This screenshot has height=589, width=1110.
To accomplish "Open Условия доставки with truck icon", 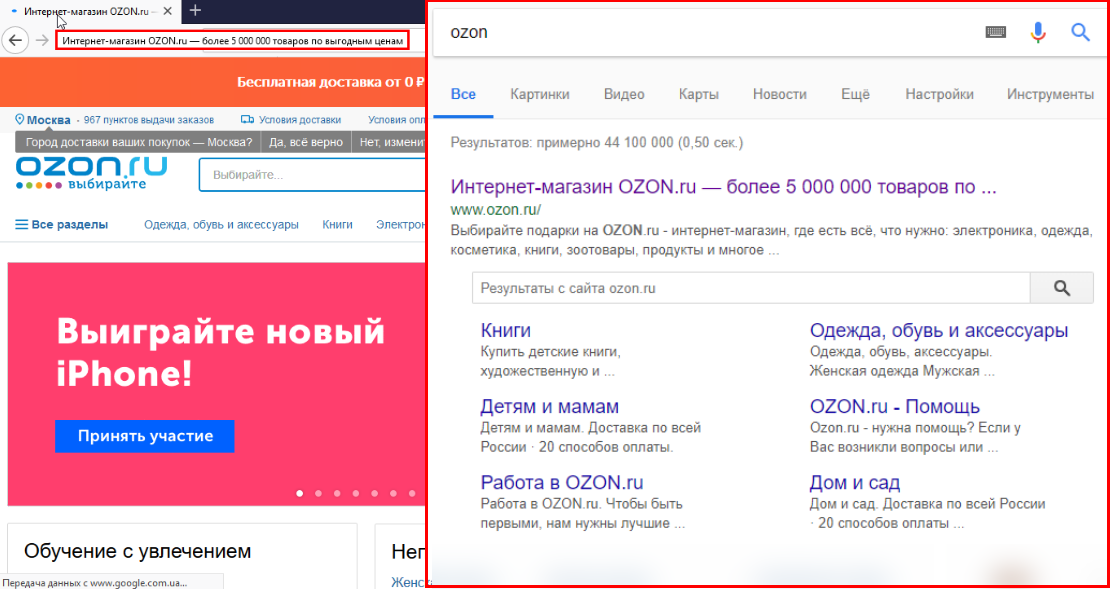I will [291, 120].
